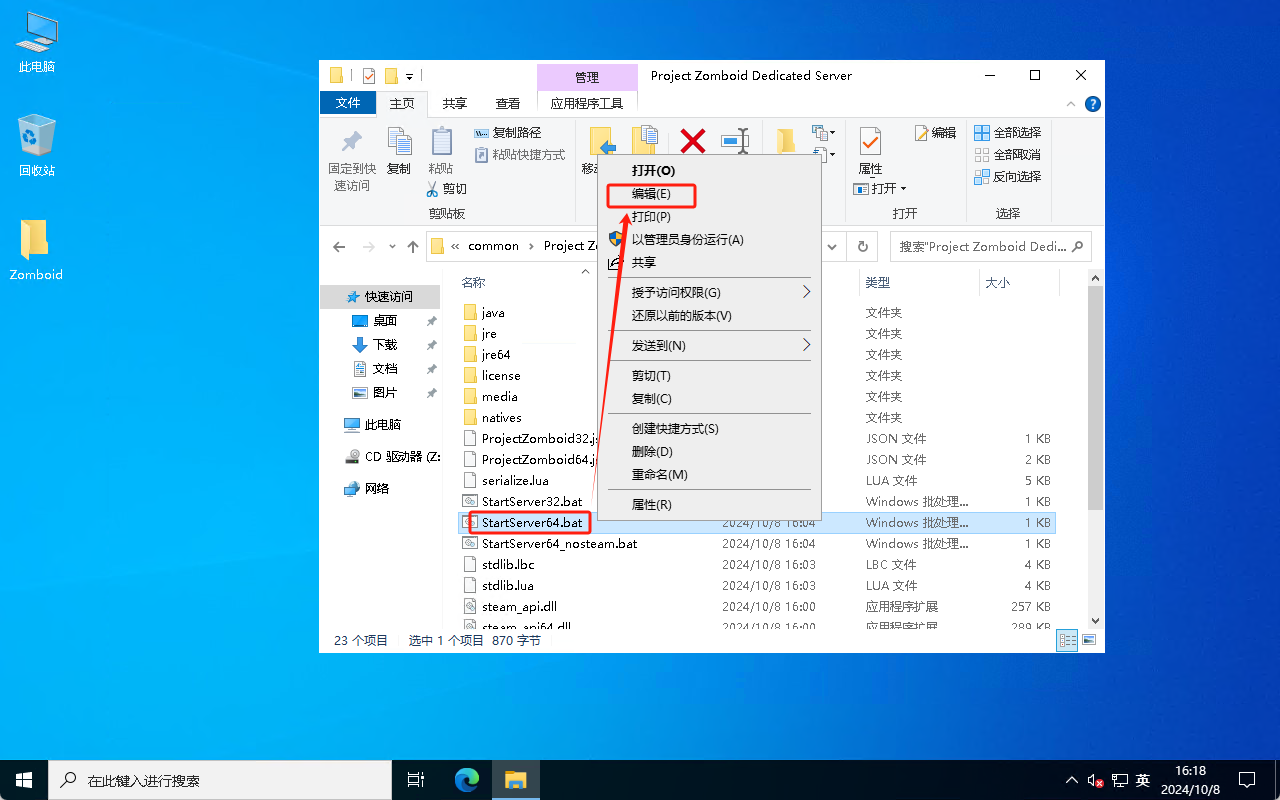Select the jre64 folder

pos(496,355)
